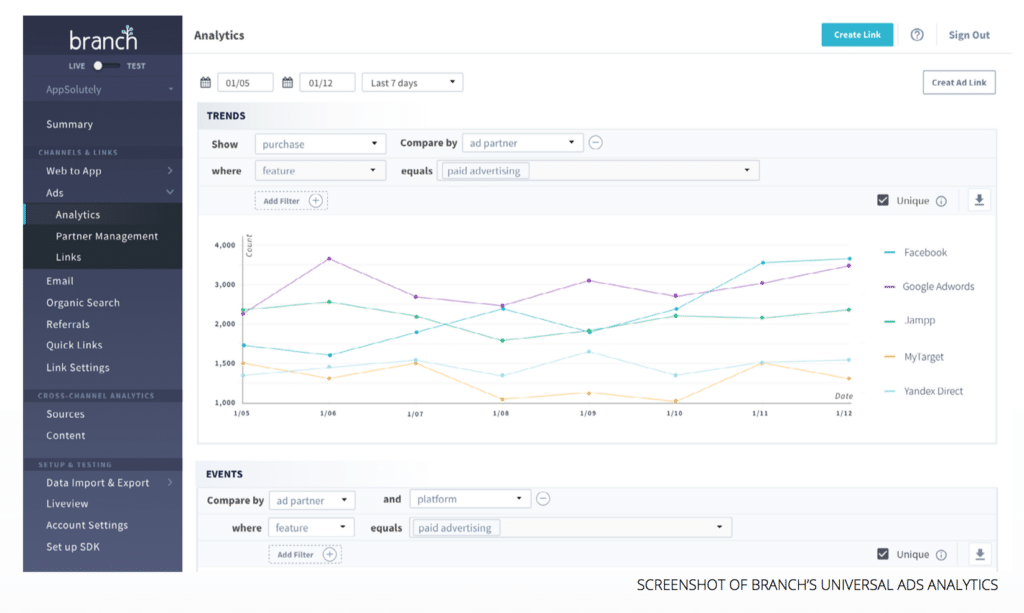Download the Events data
1024x613 pixels.
978,553
